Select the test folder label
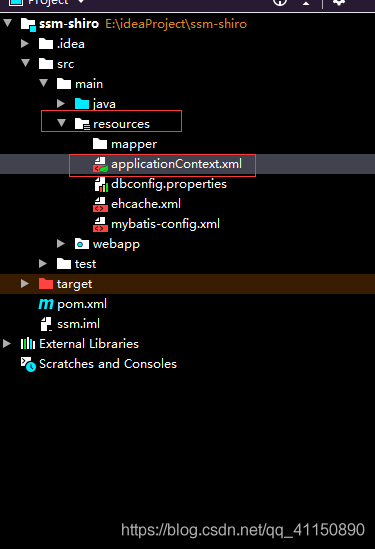This screenshot has width=375, height=549. coord(85,264)
